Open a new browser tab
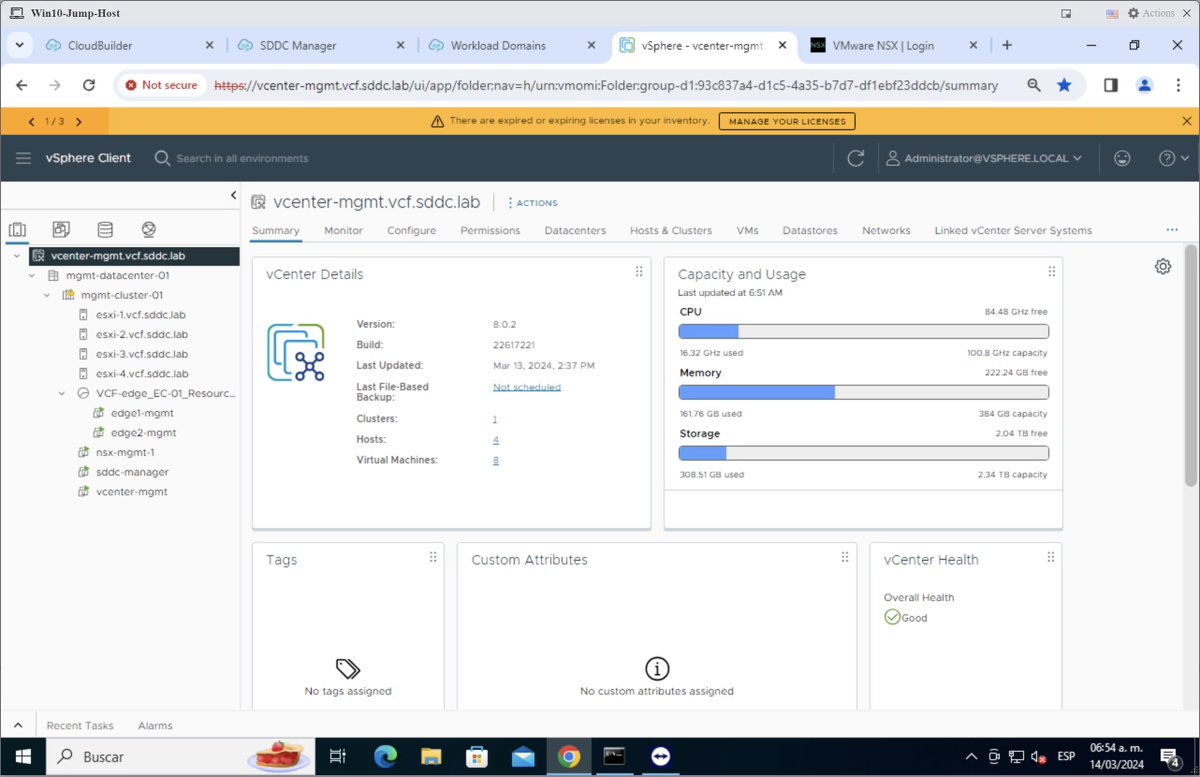Screen dimensions: 1200x777 1007,45
